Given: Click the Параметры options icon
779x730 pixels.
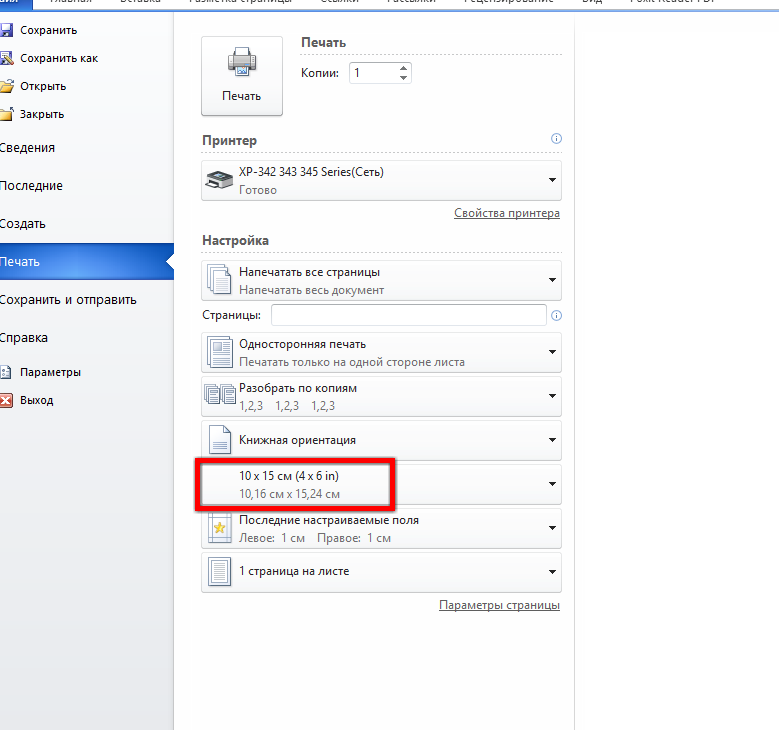Looking at the screenshot, I should (6, 372).
